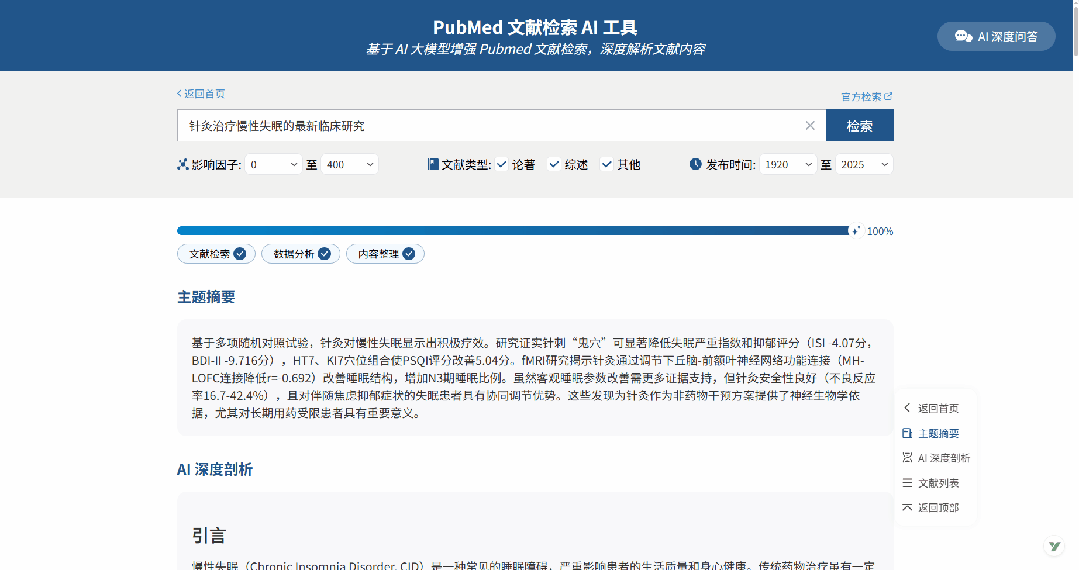Screen dimensions: 1079x570
Task: Click the PubMed 文献检索 AI 工具 title
Action: click(535, 28)
